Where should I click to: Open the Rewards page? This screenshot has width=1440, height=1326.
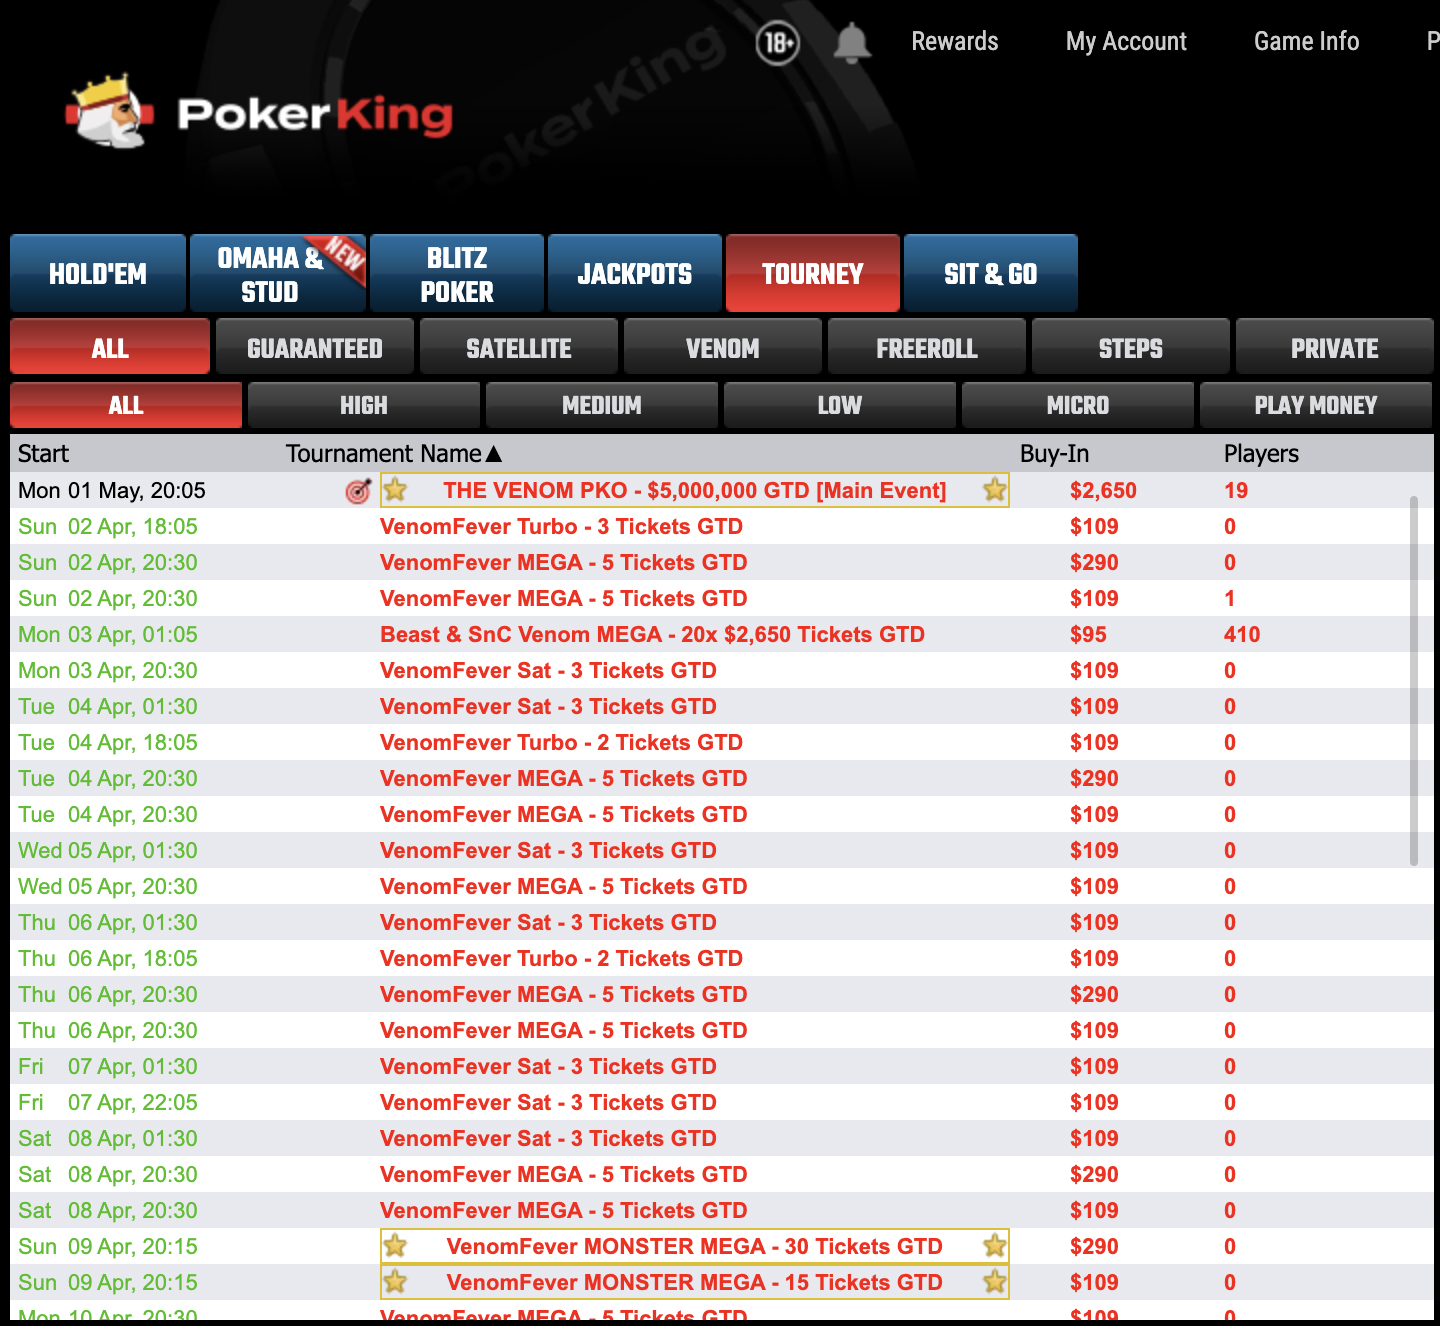pyautogui.click(x=954, y=42)
